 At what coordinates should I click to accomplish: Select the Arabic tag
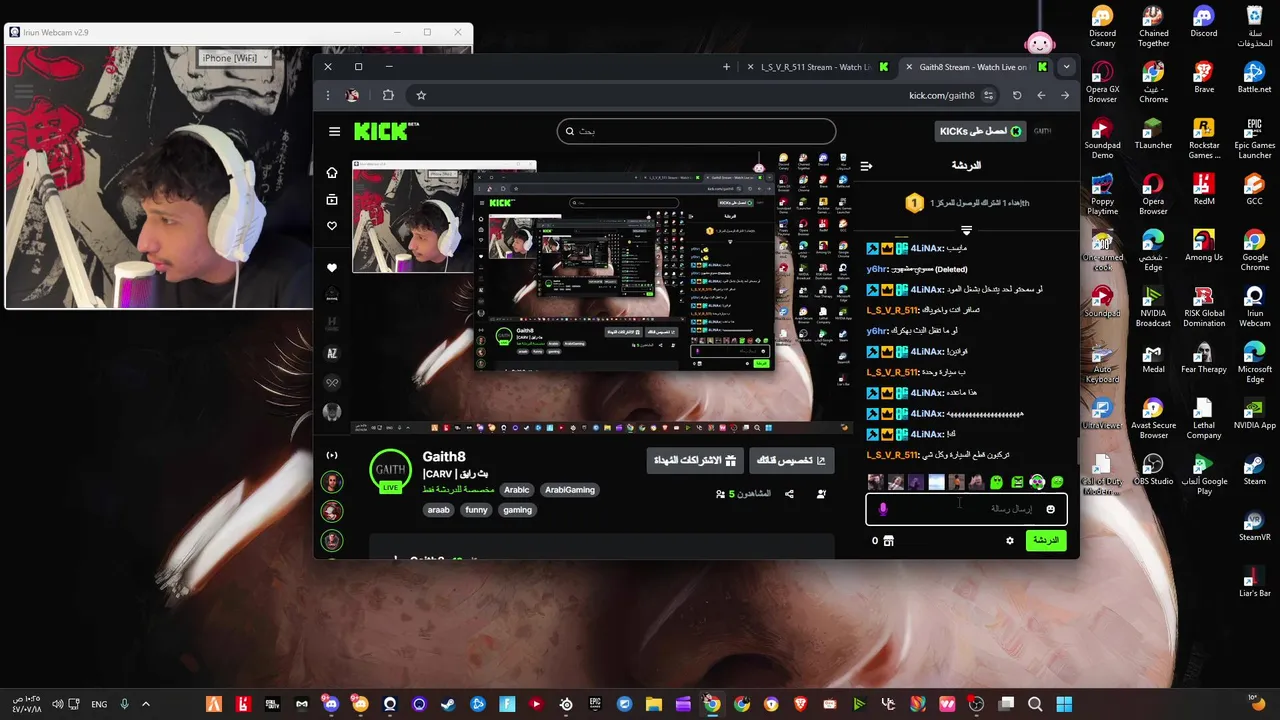(517, 490)
